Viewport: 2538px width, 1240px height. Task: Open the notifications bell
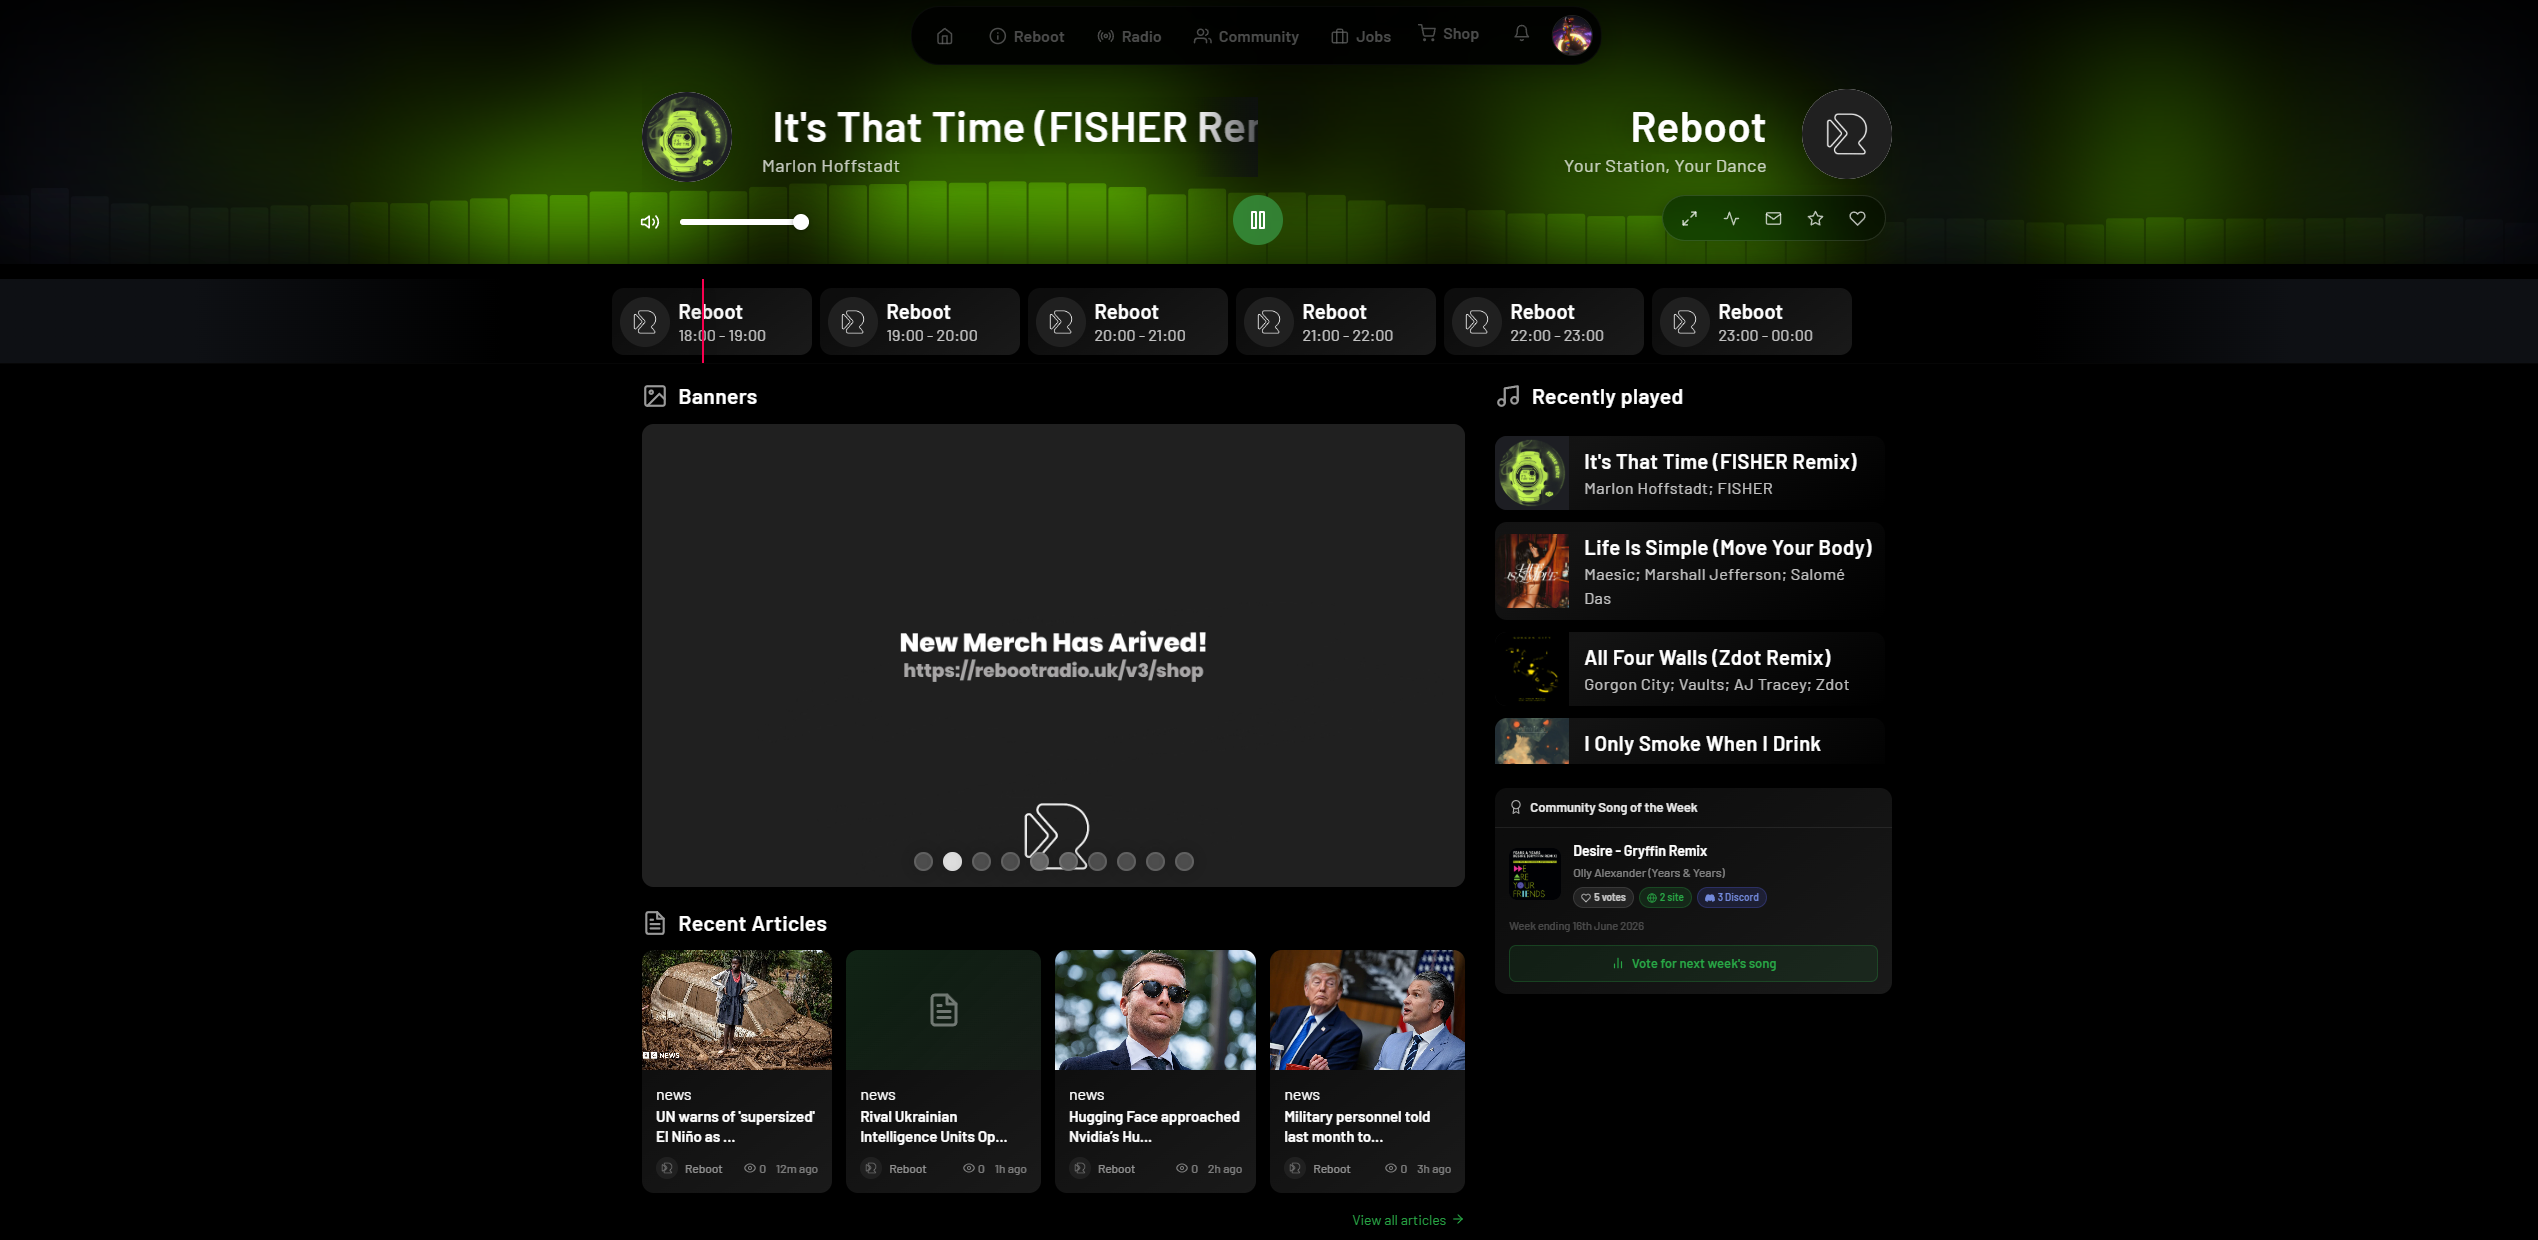pyautogui.click(x=1521, y=33)
